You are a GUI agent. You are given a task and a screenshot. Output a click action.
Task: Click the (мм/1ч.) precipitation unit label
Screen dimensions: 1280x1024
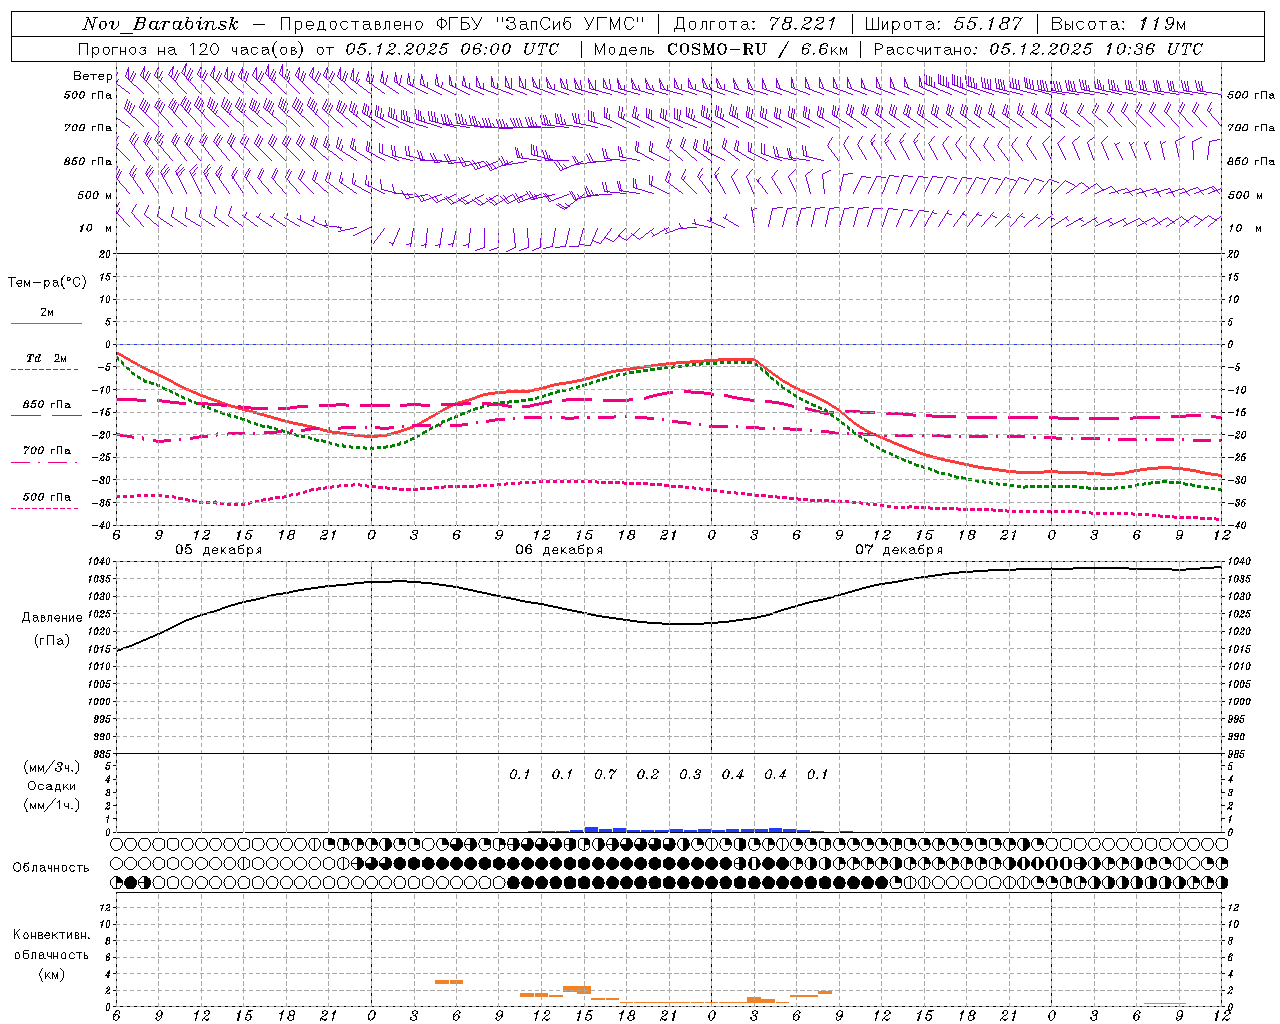[52, 805]
